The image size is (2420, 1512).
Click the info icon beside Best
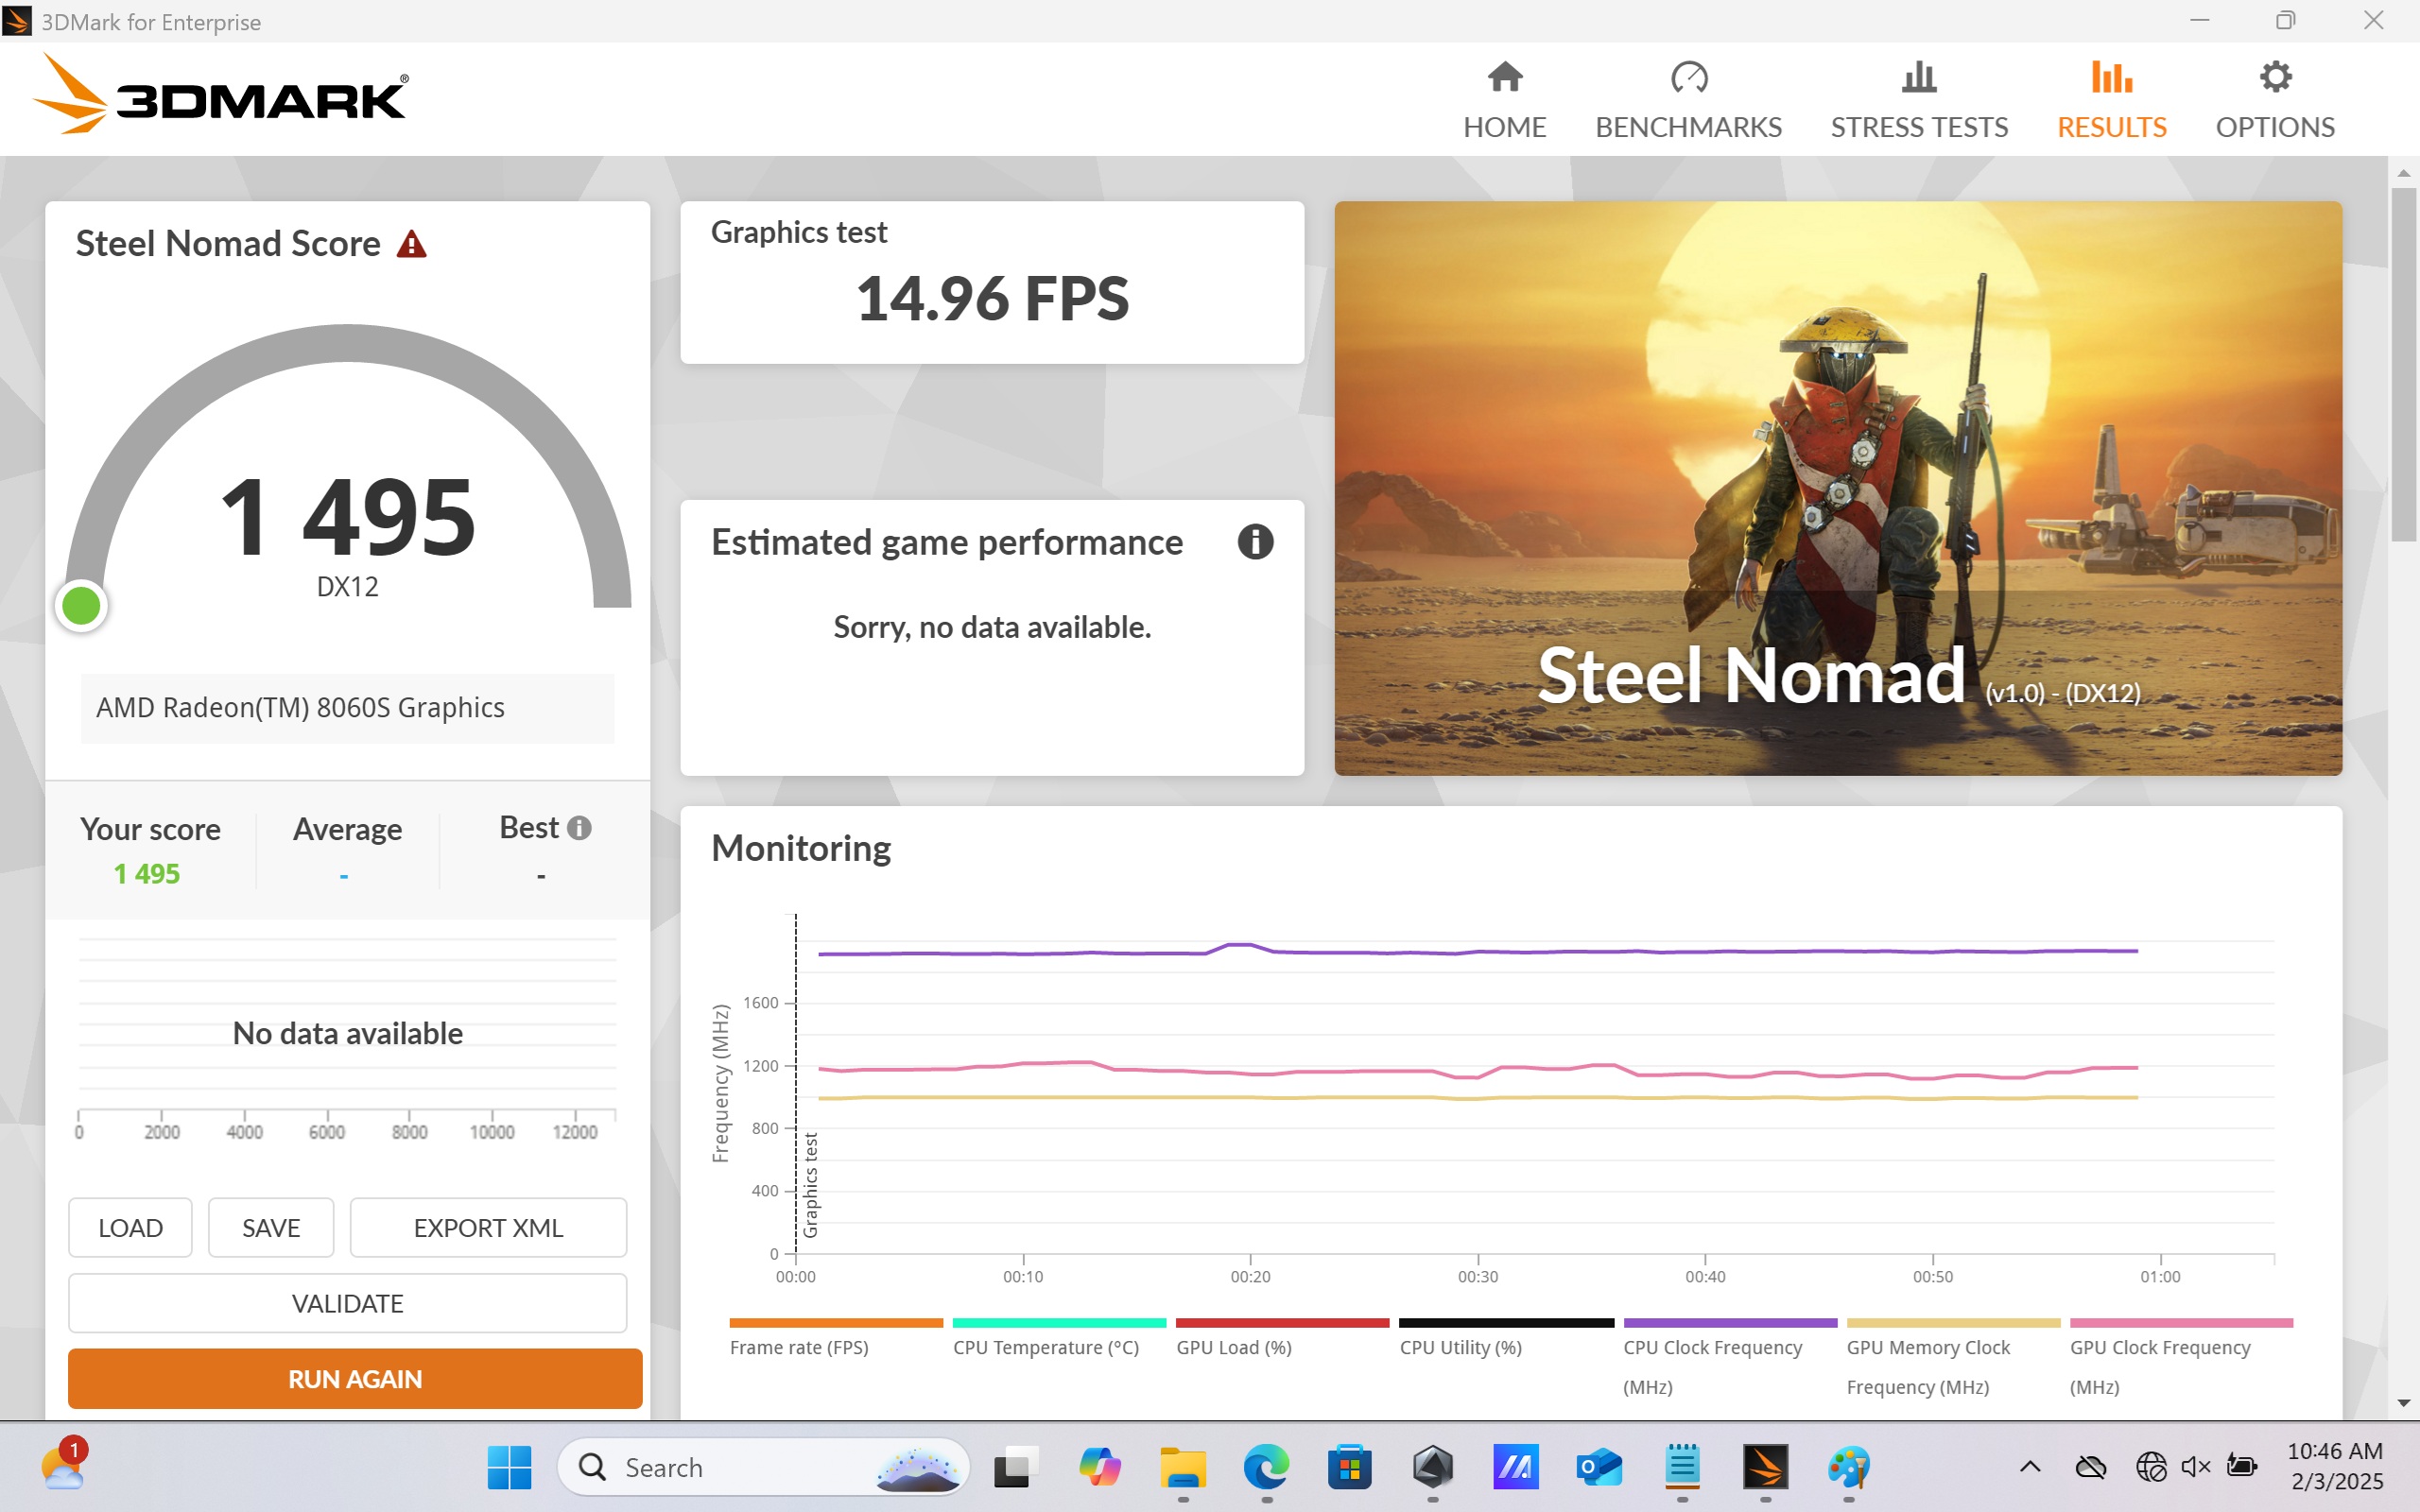(579, 828)
